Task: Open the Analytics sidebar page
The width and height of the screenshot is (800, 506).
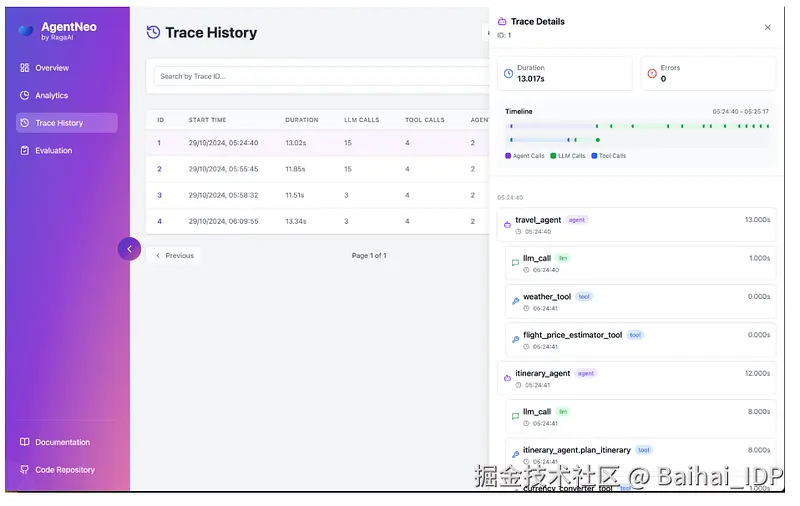Action: pyautogui.click(x=66, y=95)
